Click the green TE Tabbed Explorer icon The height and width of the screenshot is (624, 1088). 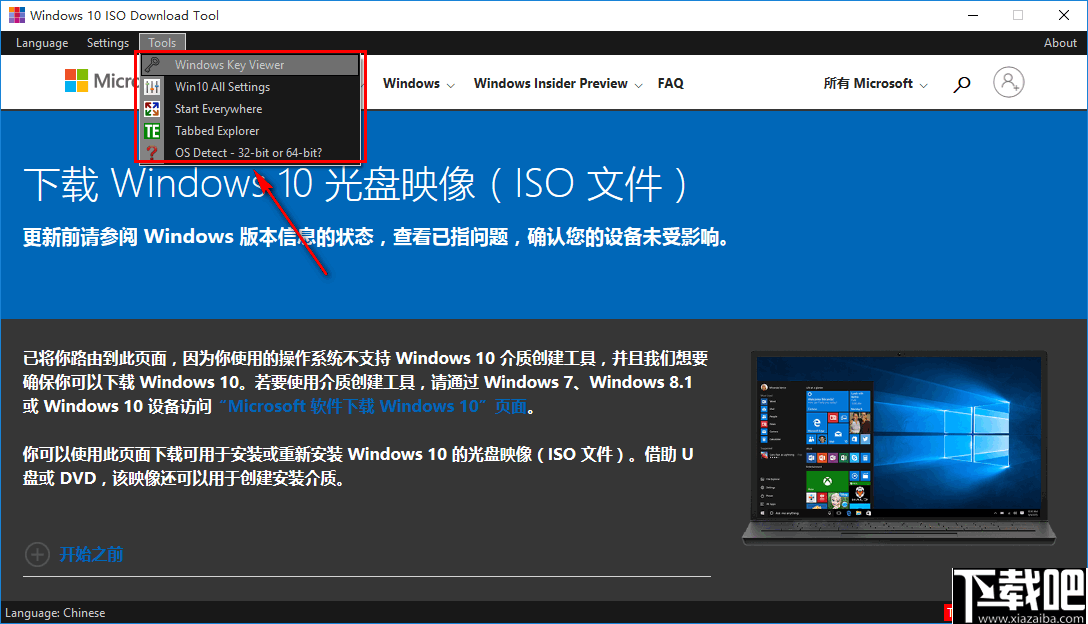pyautogui.click(x=152, y=130)
